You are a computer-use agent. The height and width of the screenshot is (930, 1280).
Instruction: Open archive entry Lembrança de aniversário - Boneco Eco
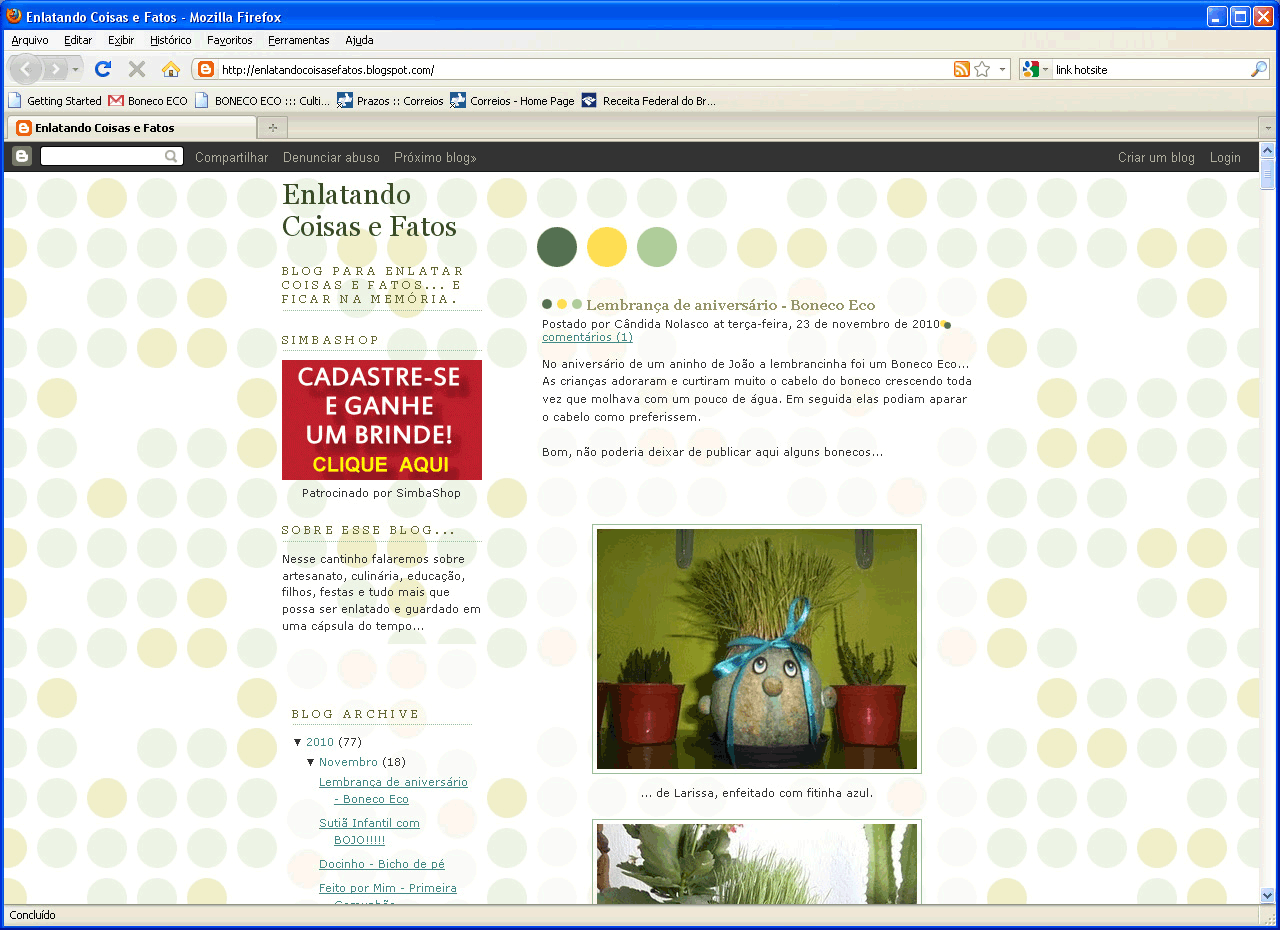[x=393, y=790]
